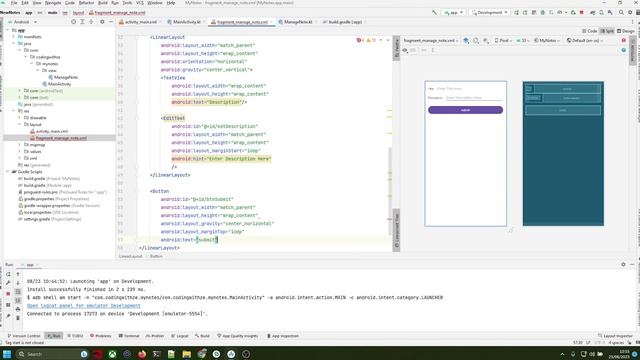Image resolution: width=640 pixels, height=360 pixels.
Task: Toggle soft-wrap icon in Run panel
Action: [x=18, y=292]
